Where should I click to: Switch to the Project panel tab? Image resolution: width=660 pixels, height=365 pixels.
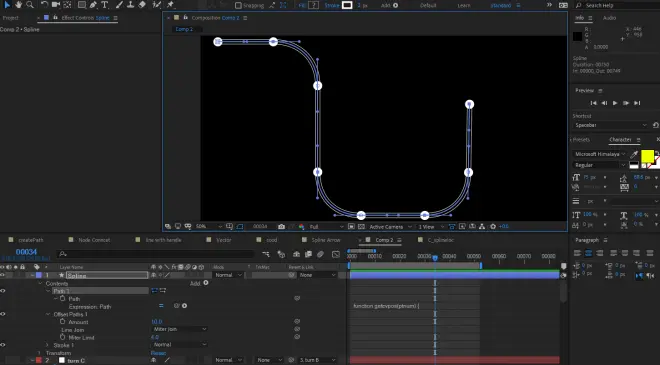click(x=11, y=18)
